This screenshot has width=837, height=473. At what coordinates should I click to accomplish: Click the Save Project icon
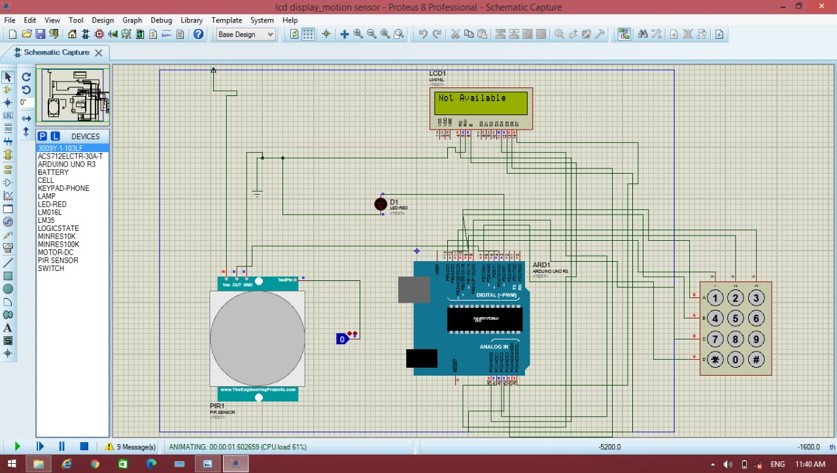click(x=40, y=34)
